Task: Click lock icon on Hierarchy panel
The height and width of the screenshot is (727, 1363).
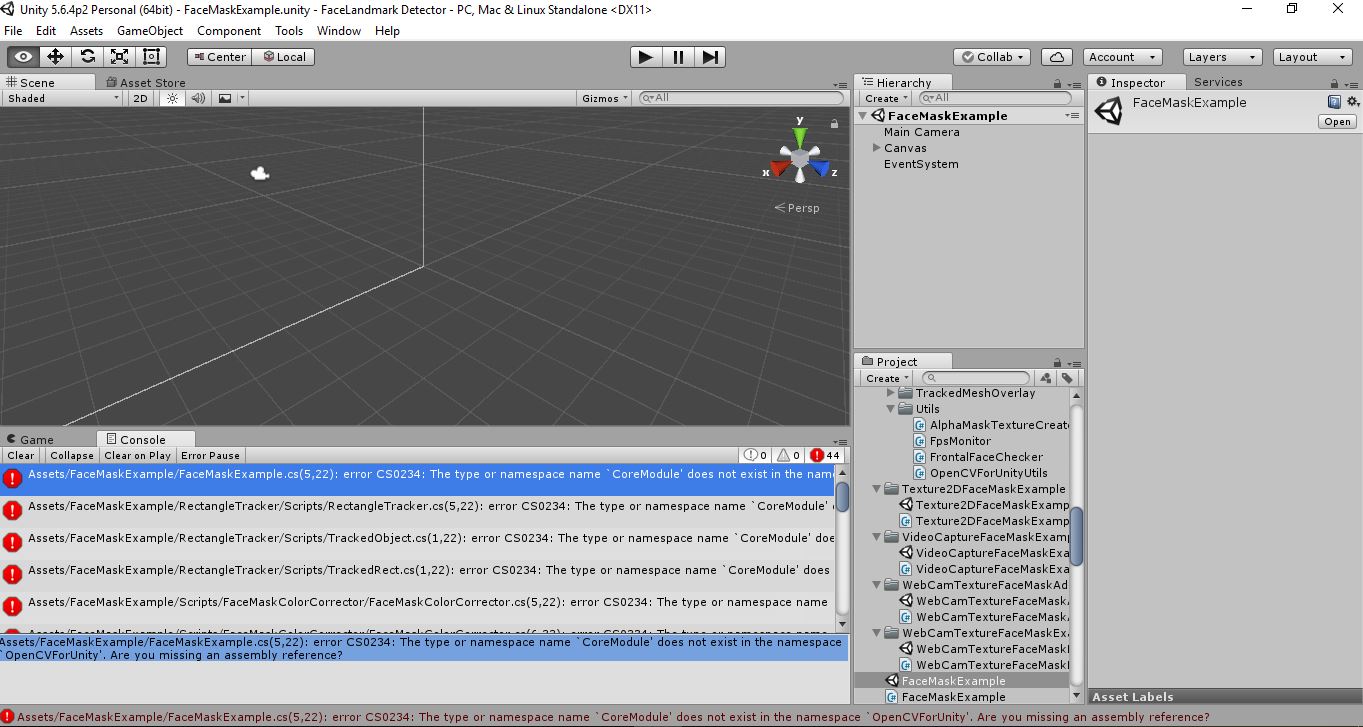Action: tap(1057, 84)
